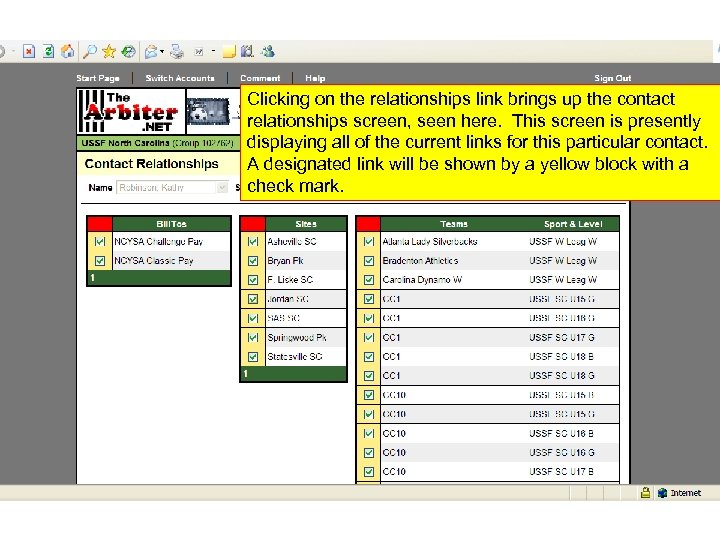Toggle the Jordan SC site checkbox
Screen dimensions: 720x540
pos(253,299)
